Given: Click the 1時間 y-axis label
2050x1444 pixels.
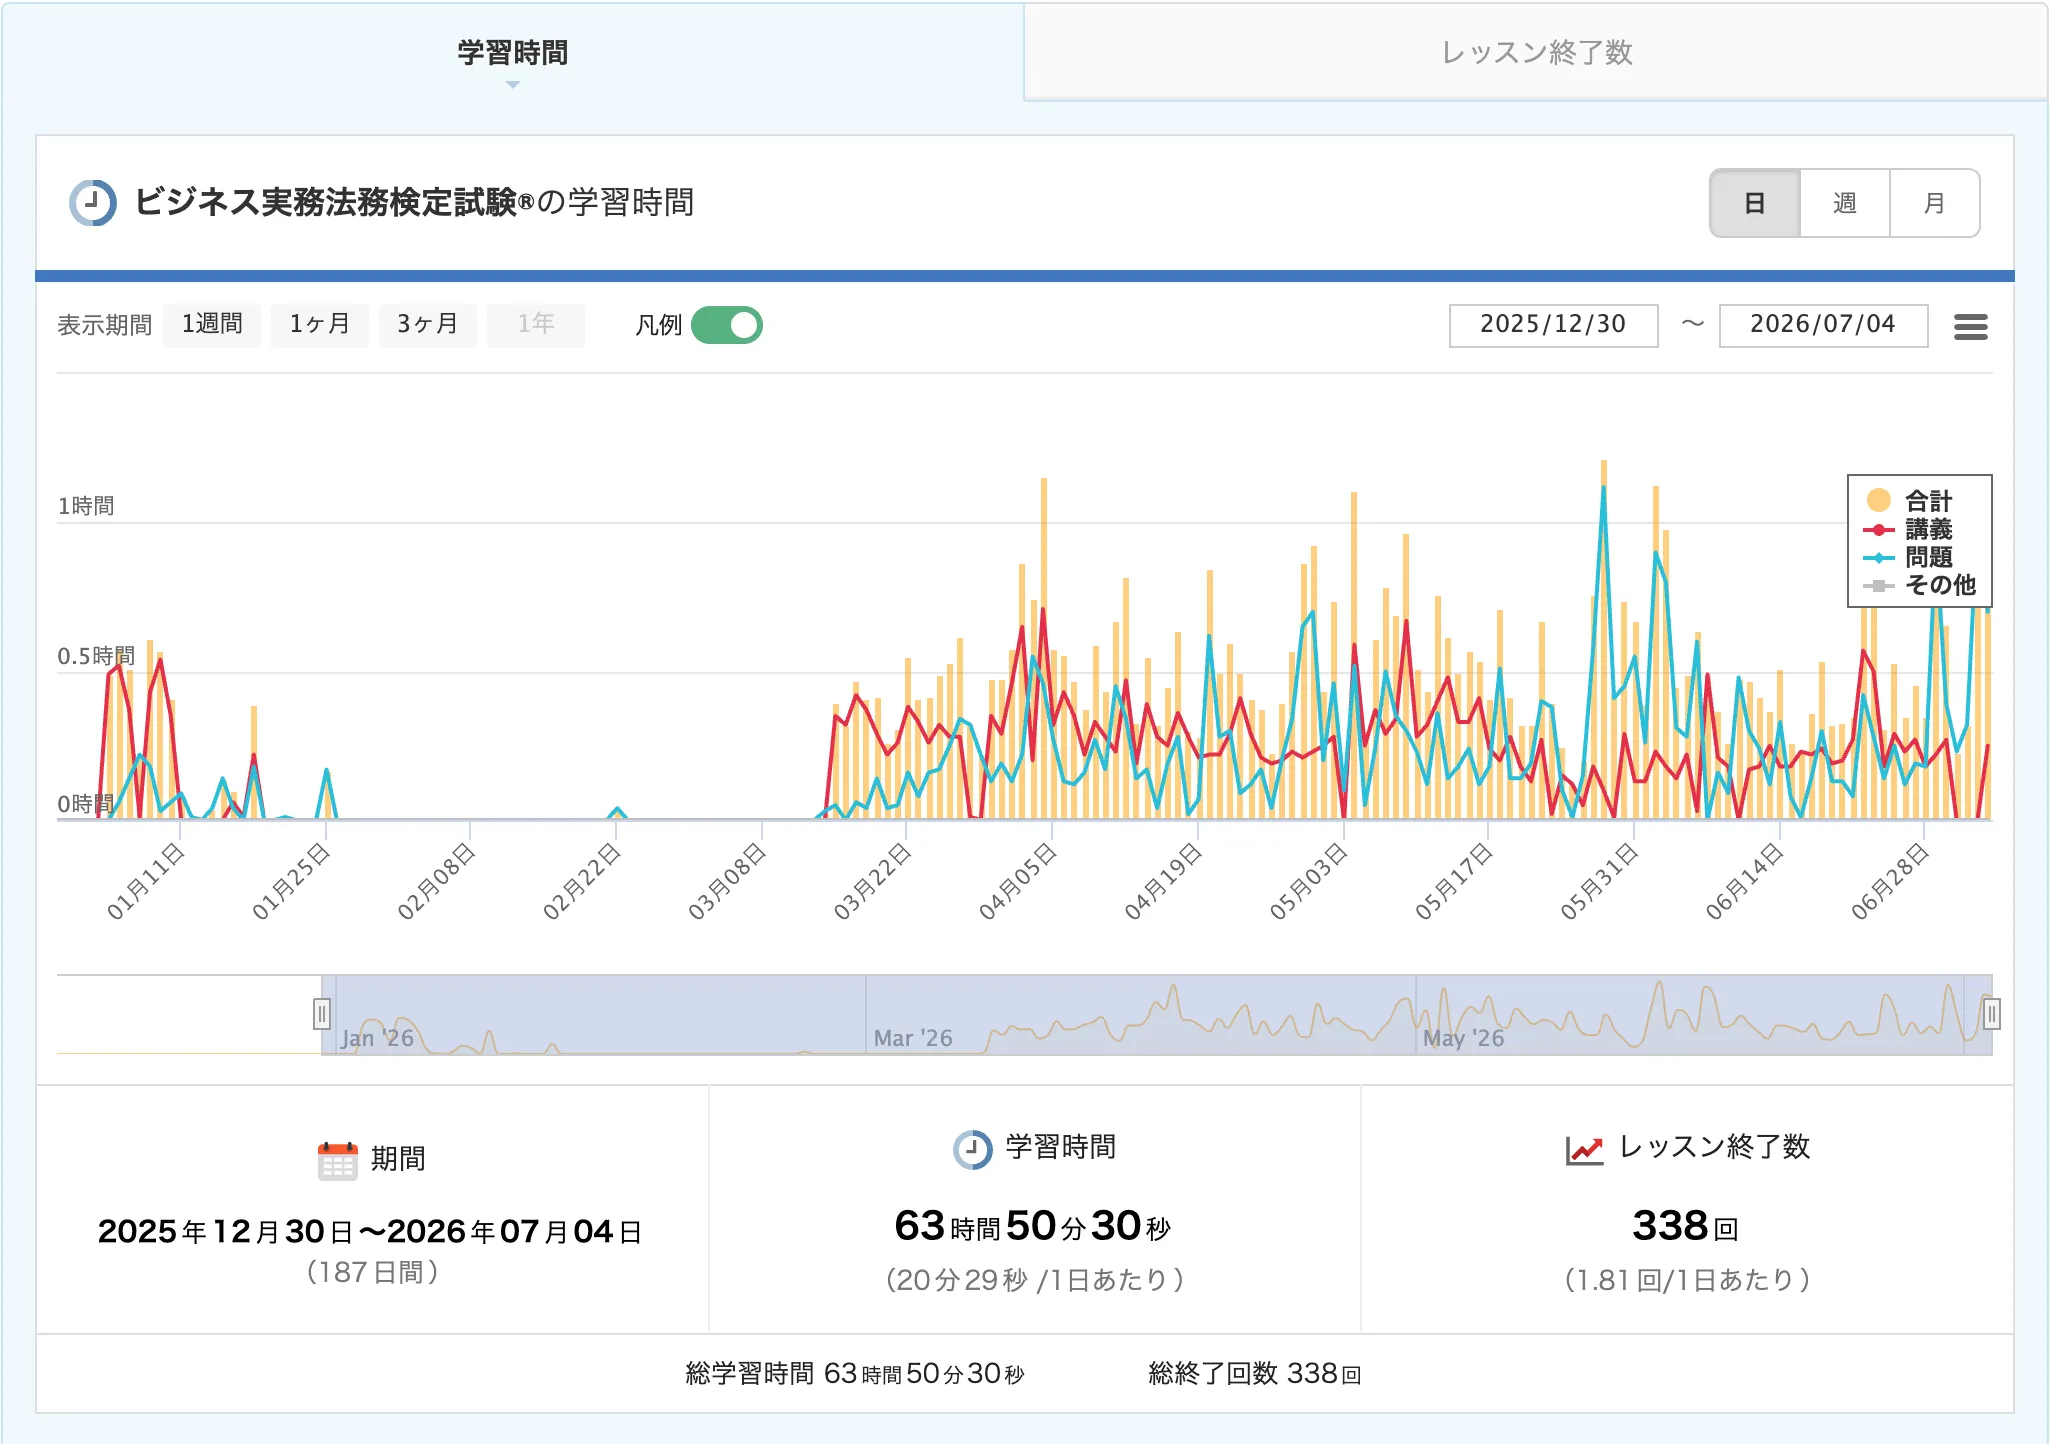Looking at the screenshot, I should (86, 506).
